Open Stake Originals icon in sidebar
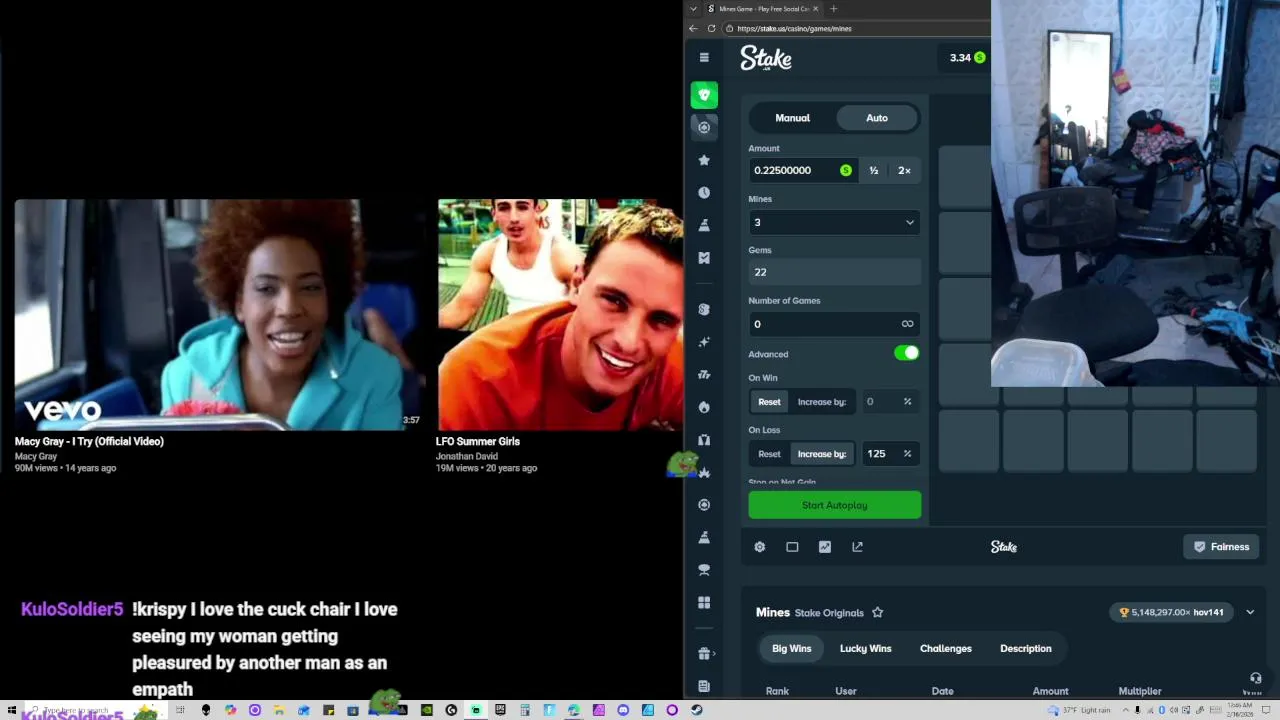1280x720 pixels. [704, 309]
